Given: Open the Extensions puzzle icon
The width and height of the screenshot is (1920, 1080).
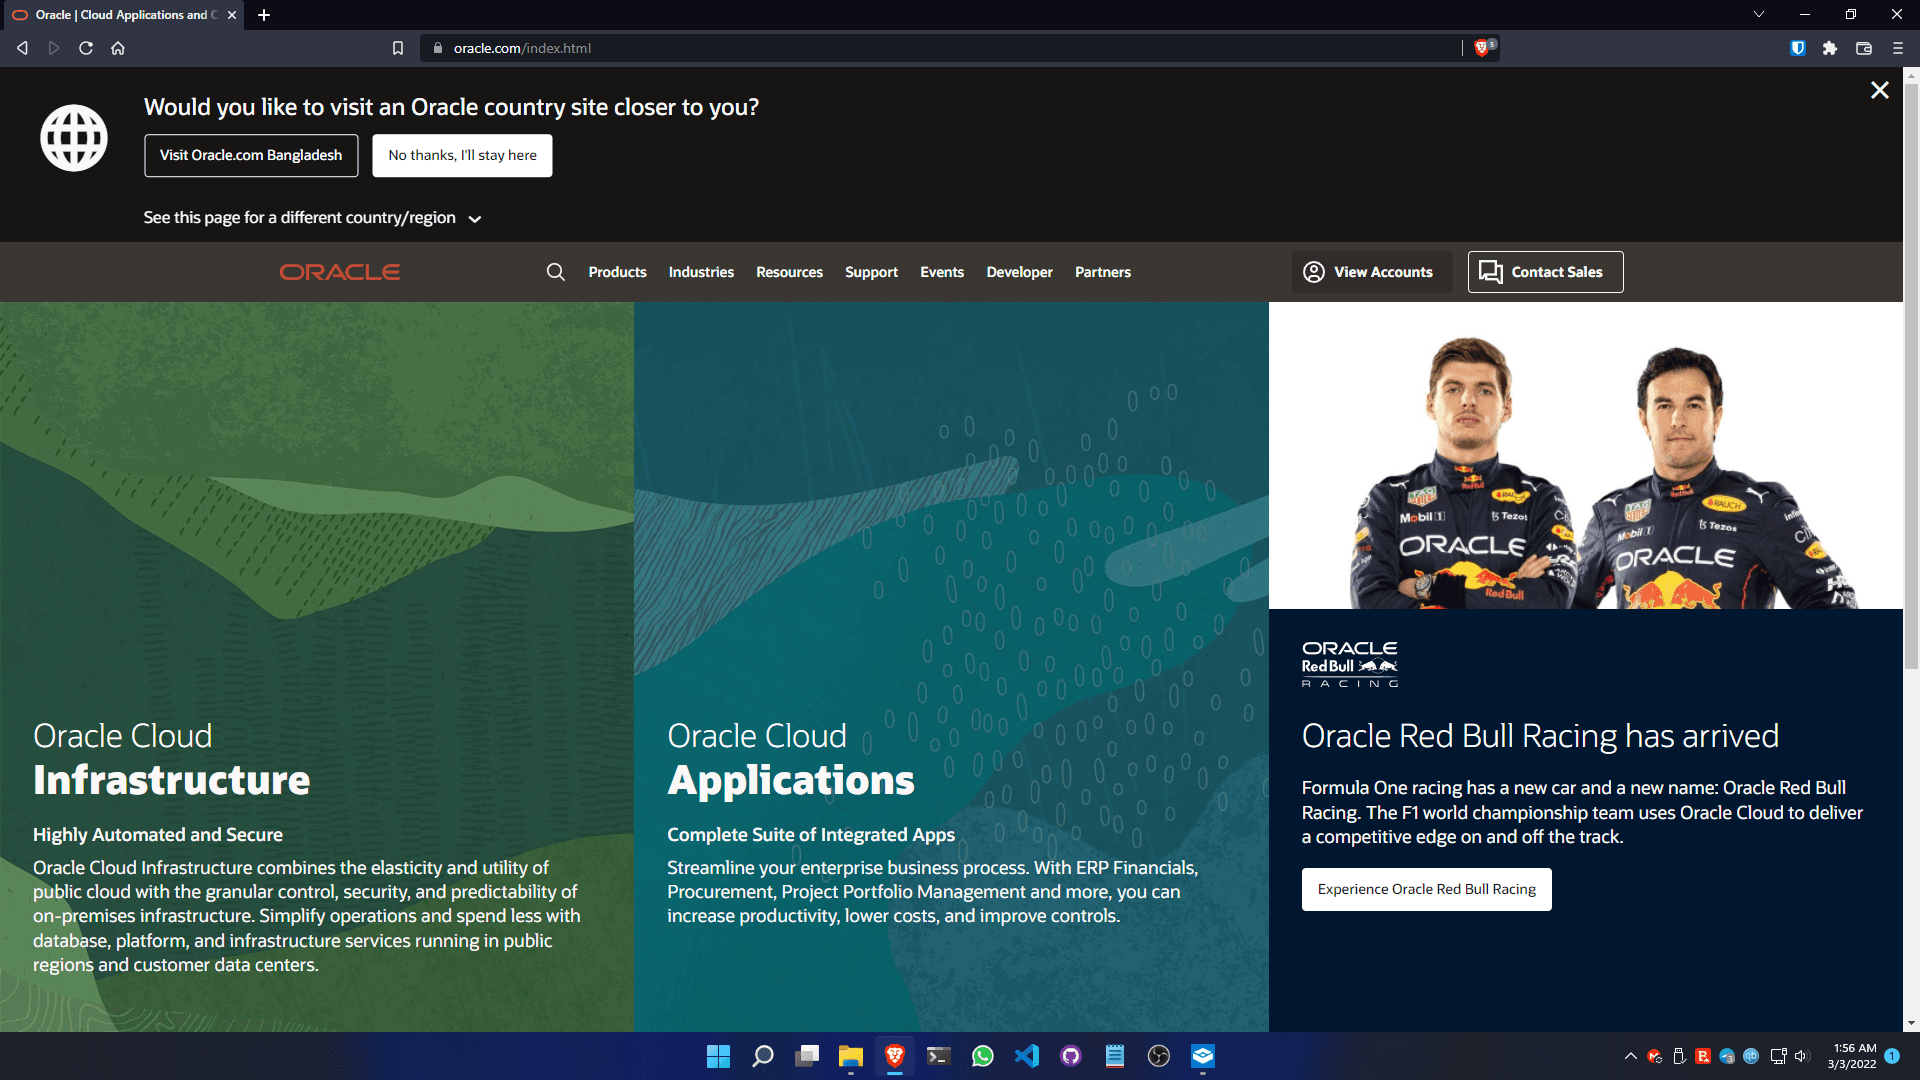Looking at the screenshot, I should point(1830,48).
